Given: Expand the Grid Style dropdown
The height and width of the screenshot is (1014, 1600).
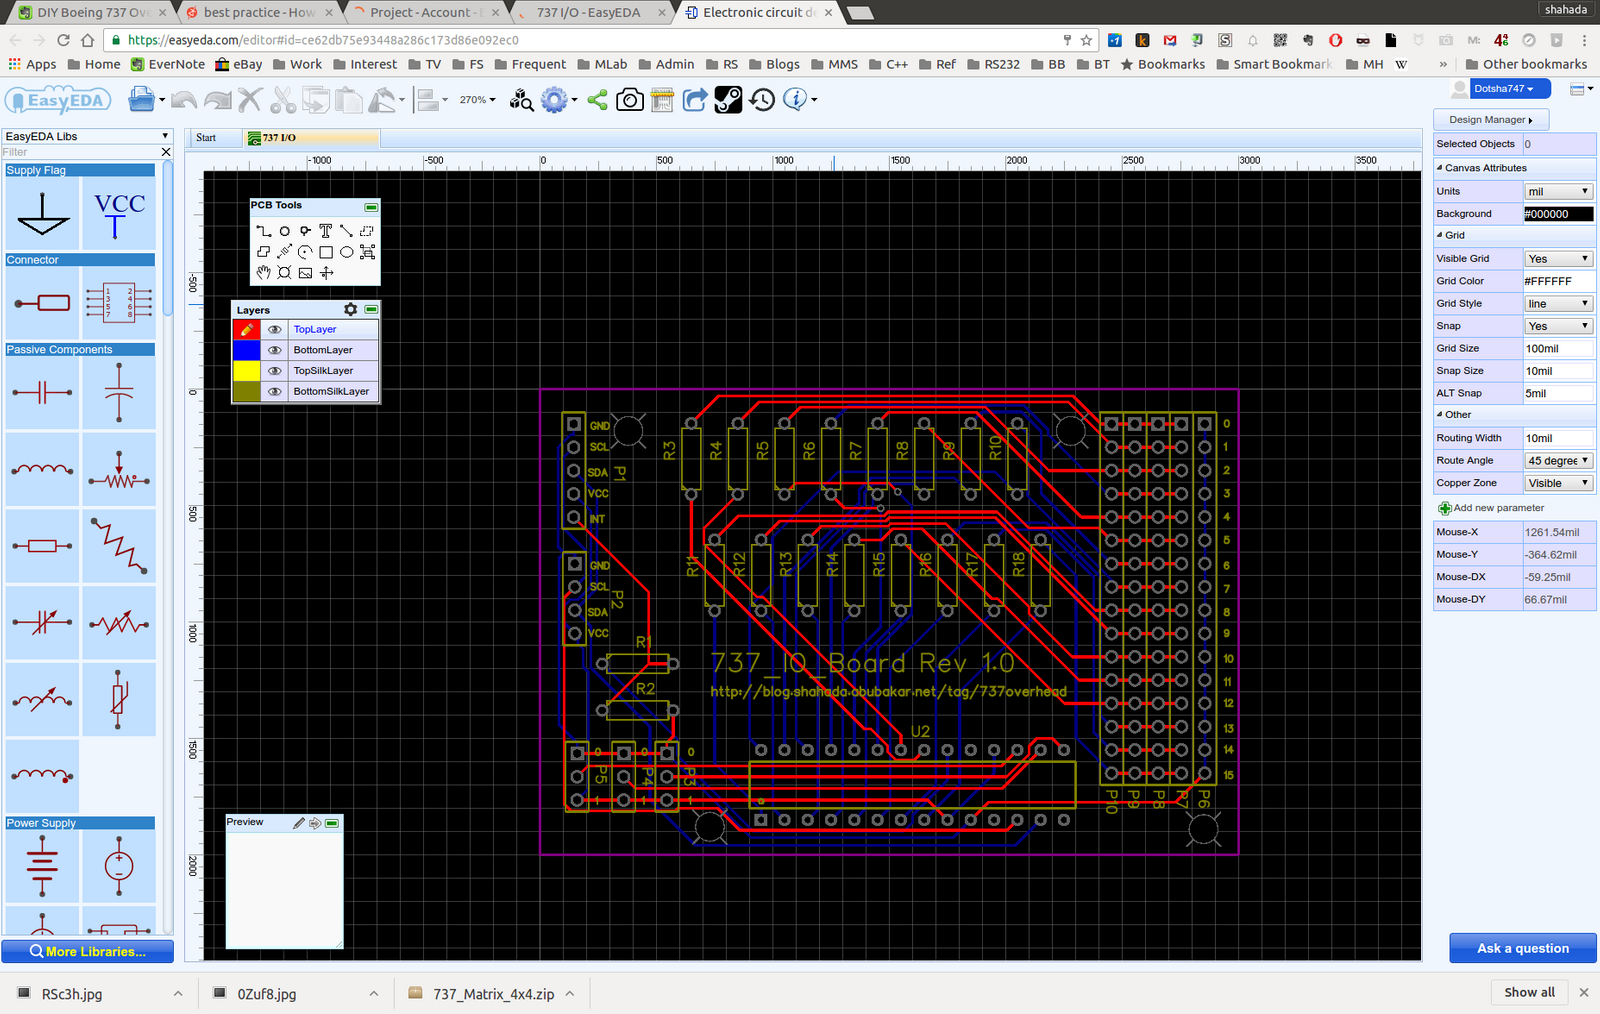Looking at the screenshot, I should point(1557,304).
